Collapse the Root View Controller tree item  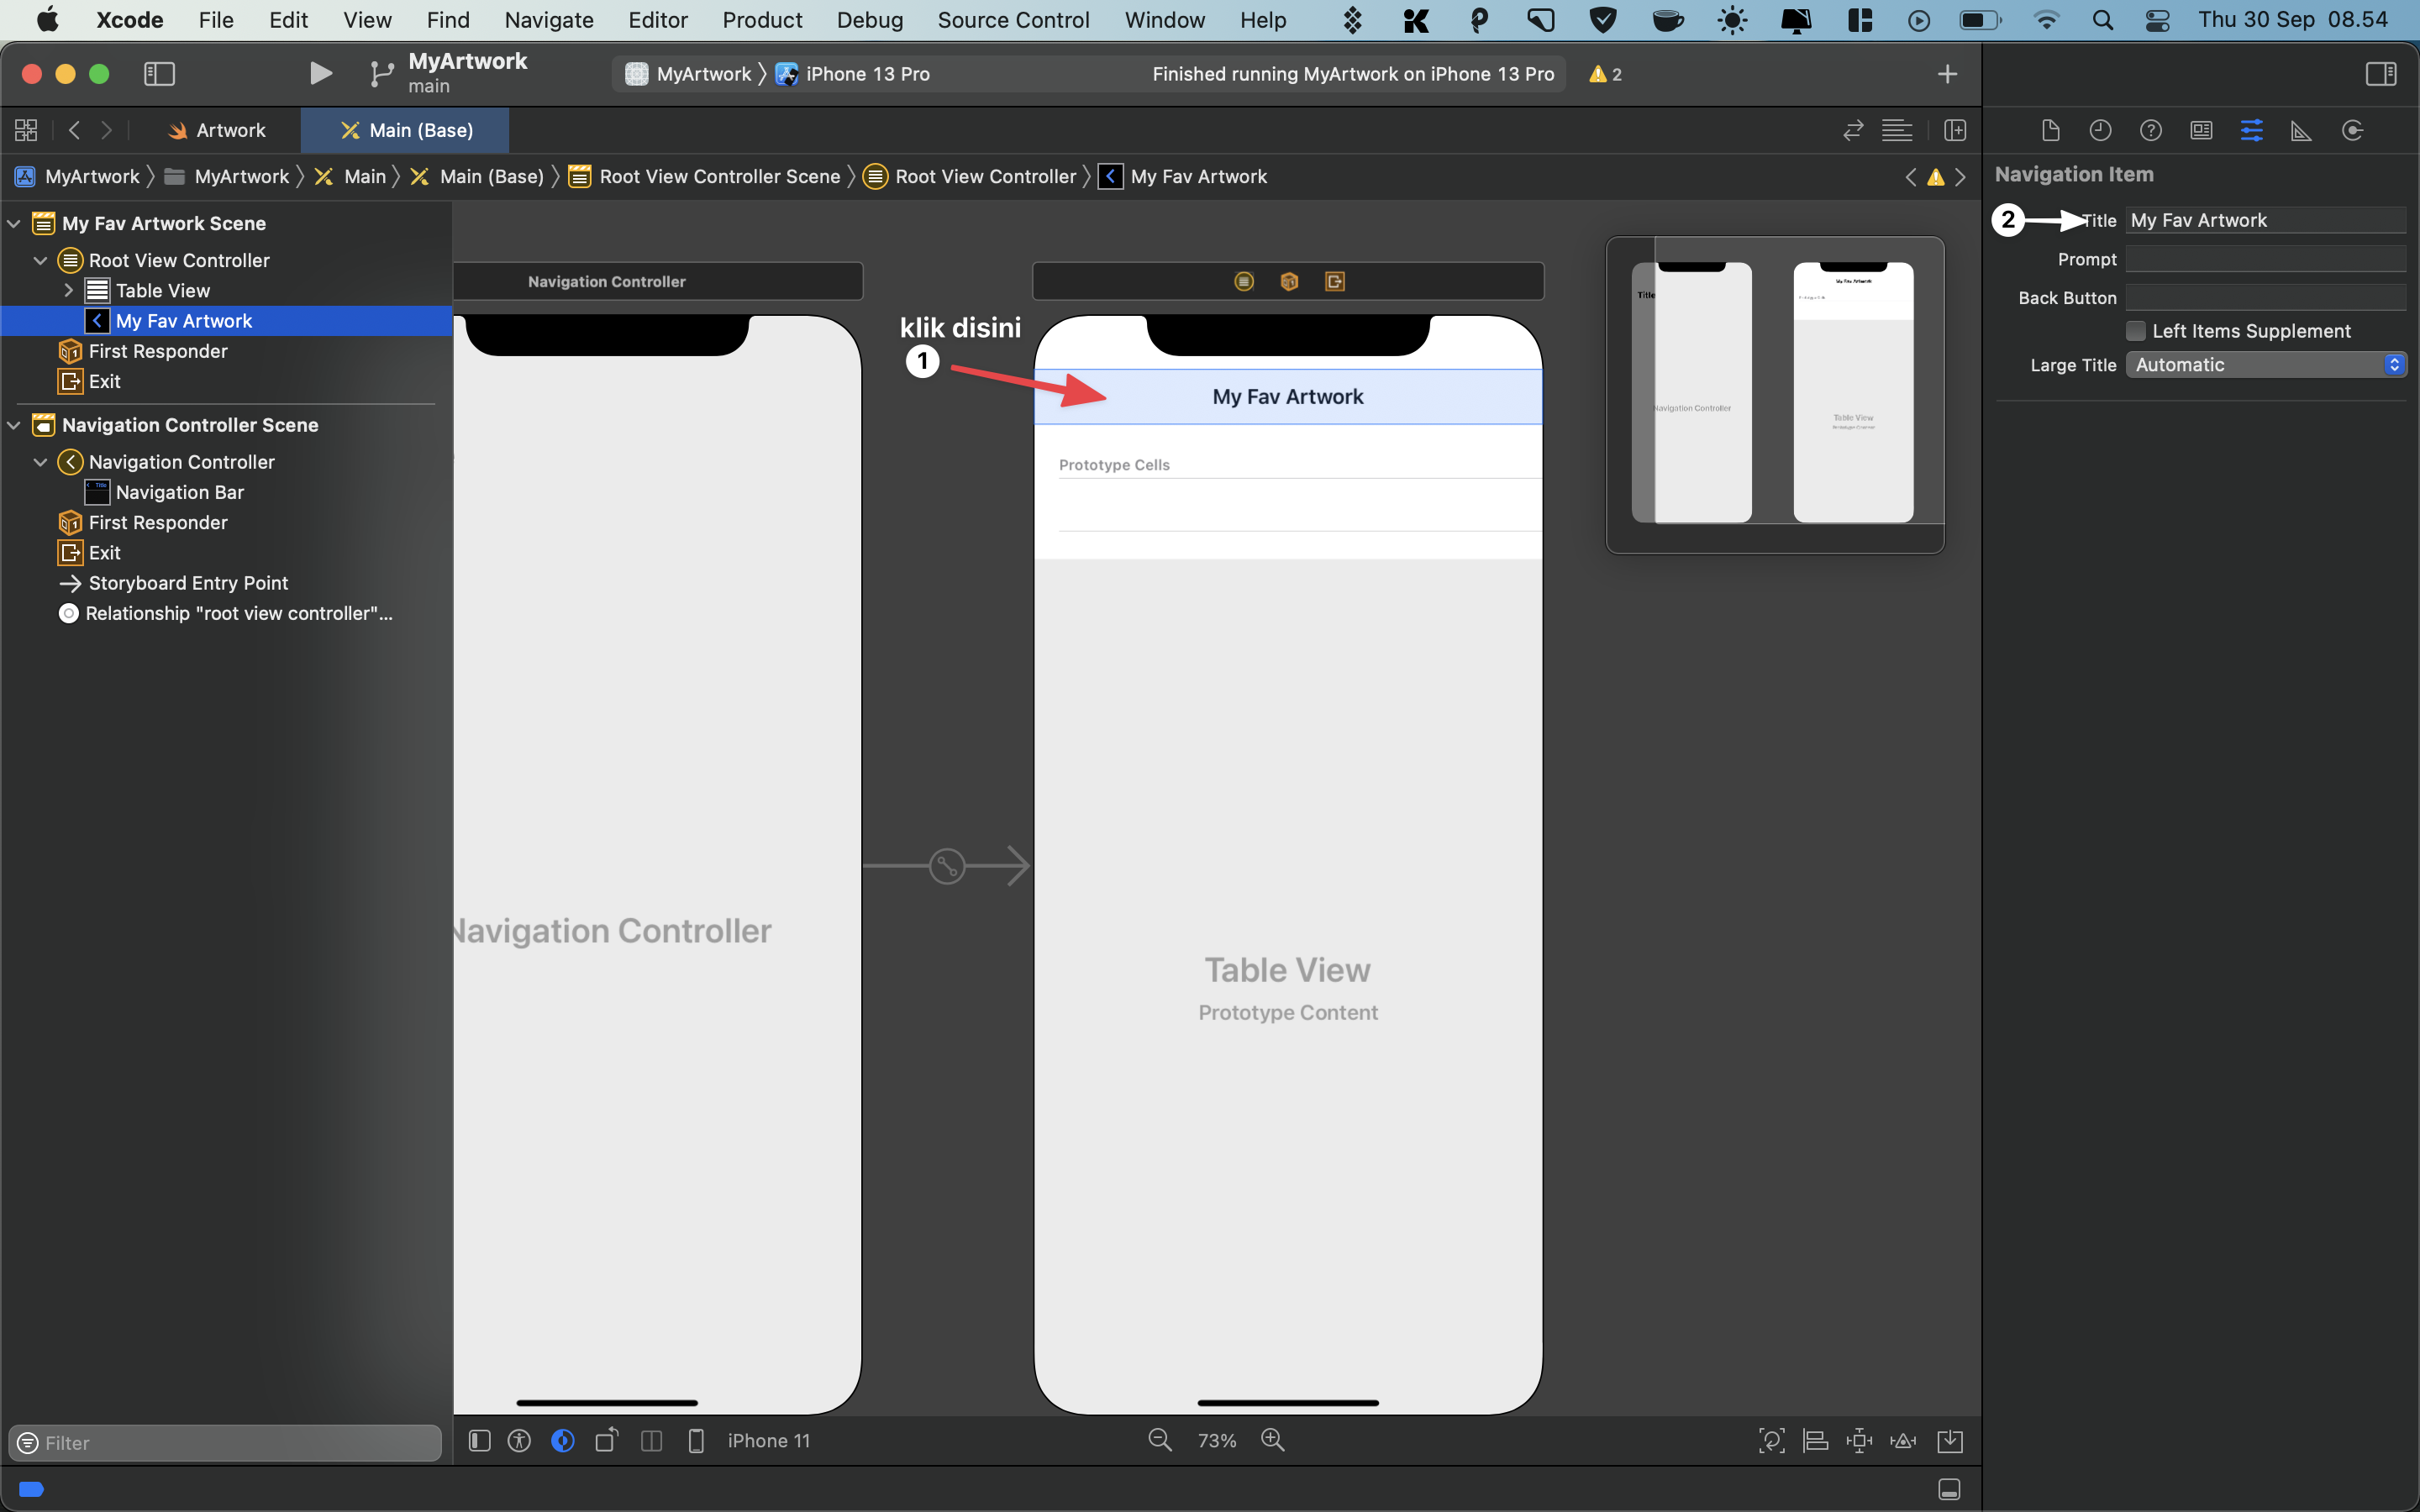click(x=41, y=260)
